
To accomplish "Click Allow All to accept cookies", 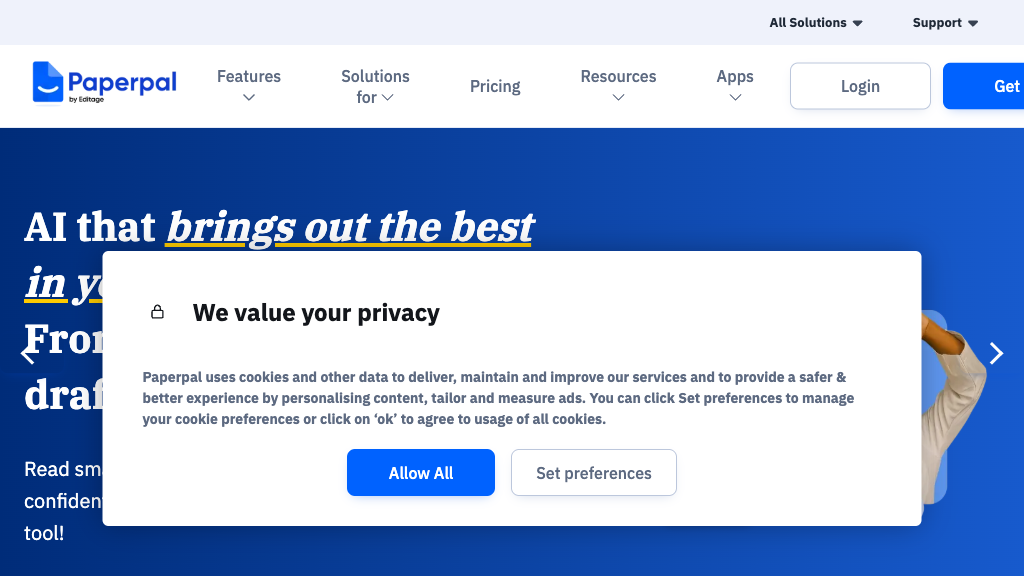I will [420, 472].
